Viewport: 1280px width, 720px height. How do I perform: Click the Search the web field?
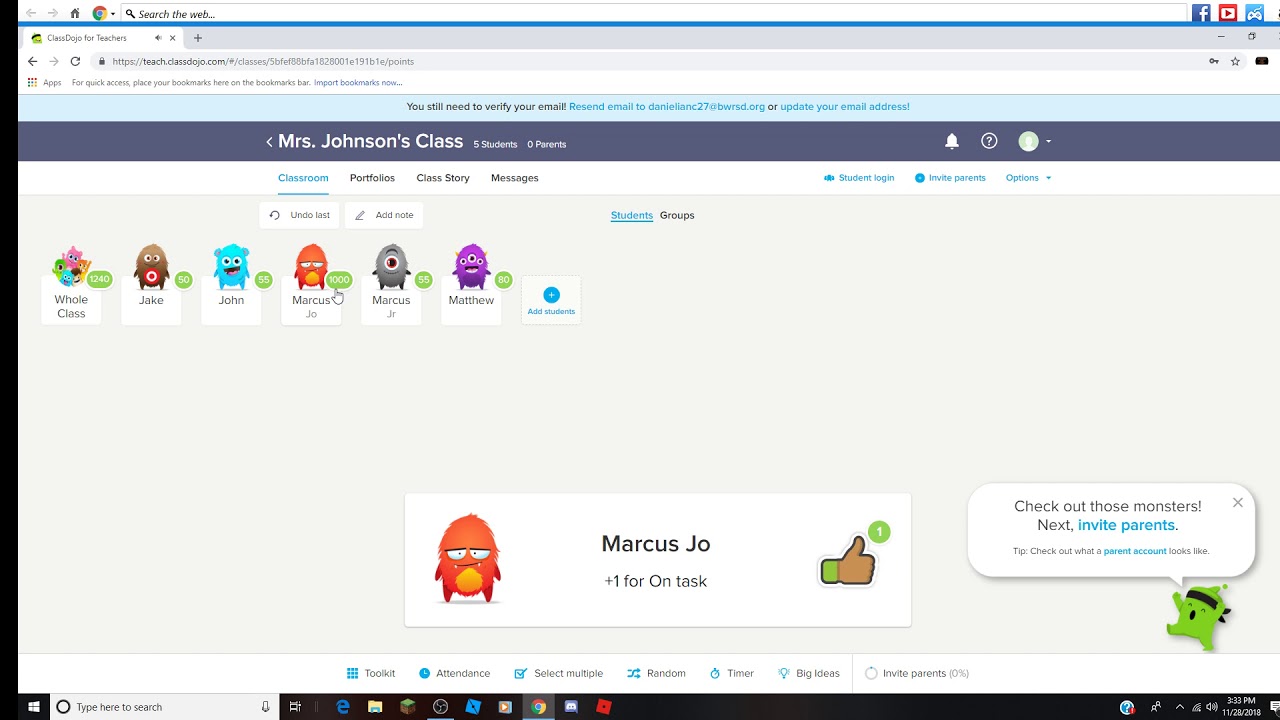(x=653, y=14)
